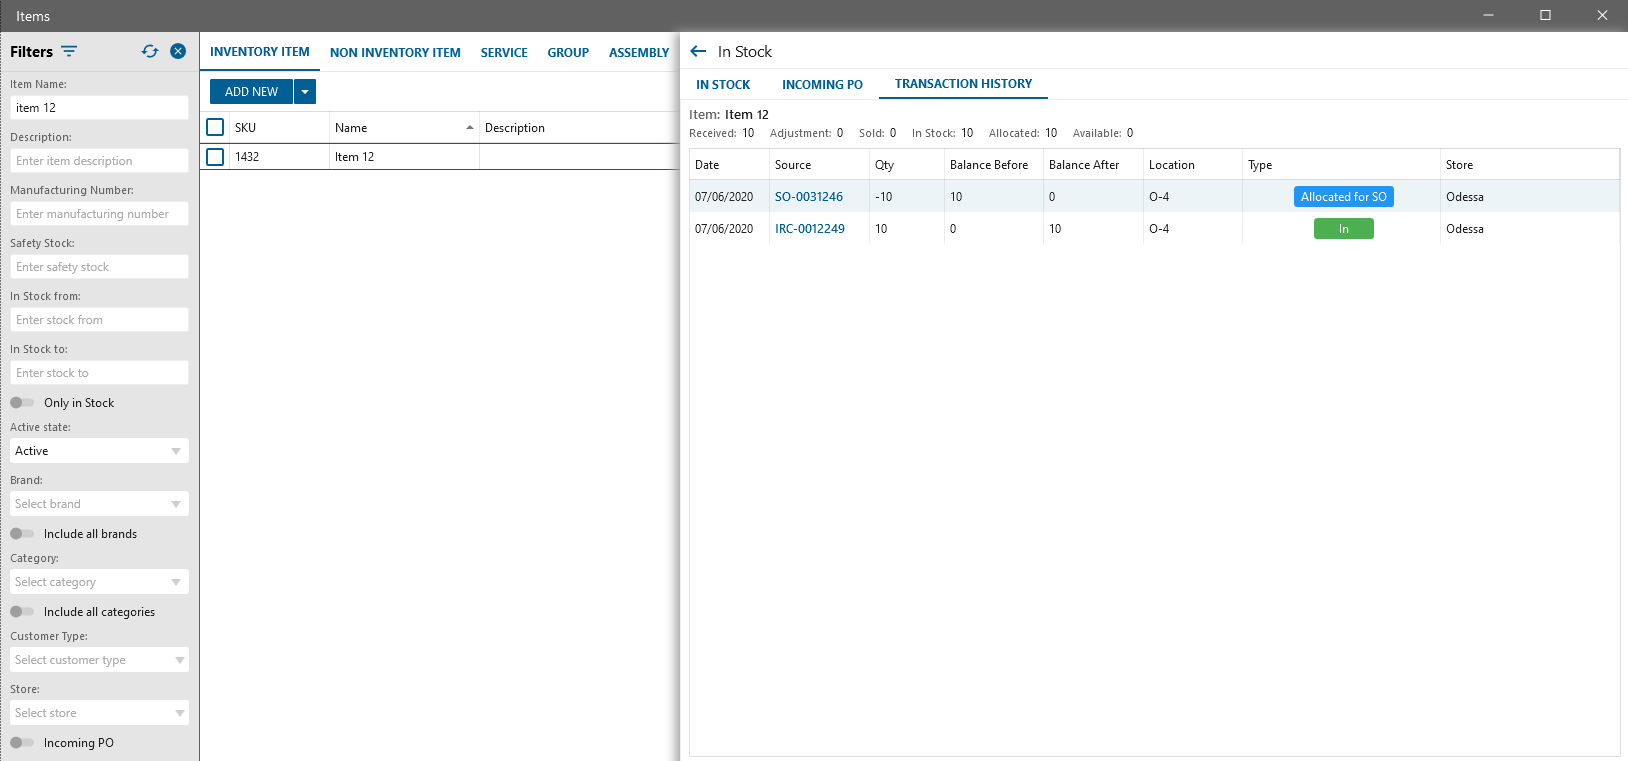Click the green In type badge
The height and width of the screenshot is (761, 1628).
click(1344, 229)
